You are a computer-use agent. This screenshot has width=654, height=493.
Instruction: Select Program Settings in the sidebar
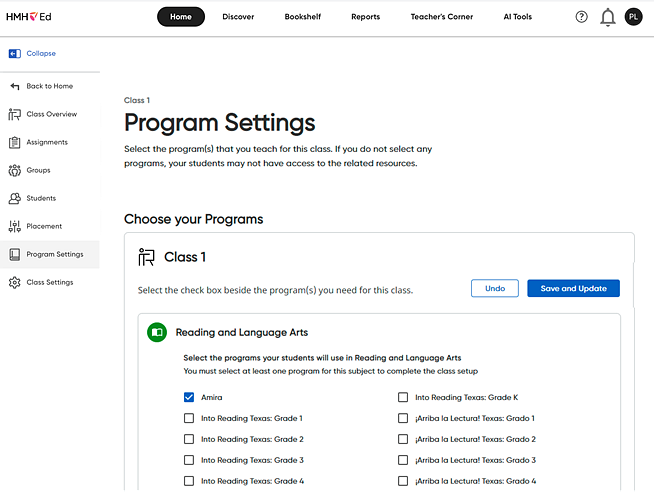pyautogui.click(x=50, y=254)
